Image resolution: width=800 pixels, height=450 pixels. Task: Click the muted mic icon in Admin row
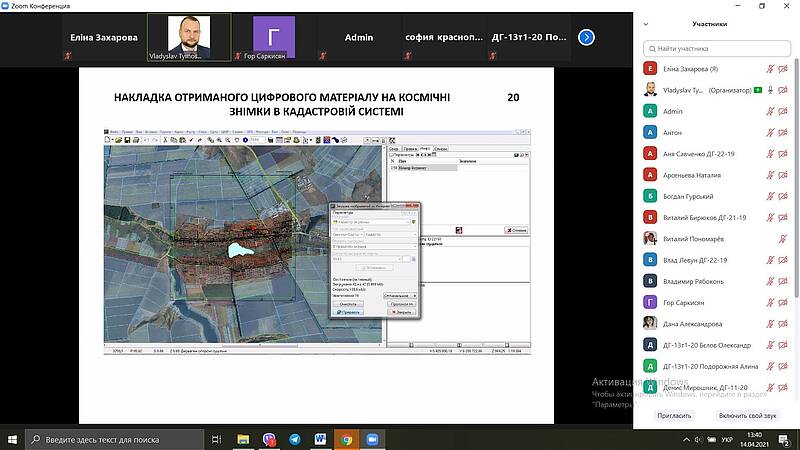[x=770, y=111]
